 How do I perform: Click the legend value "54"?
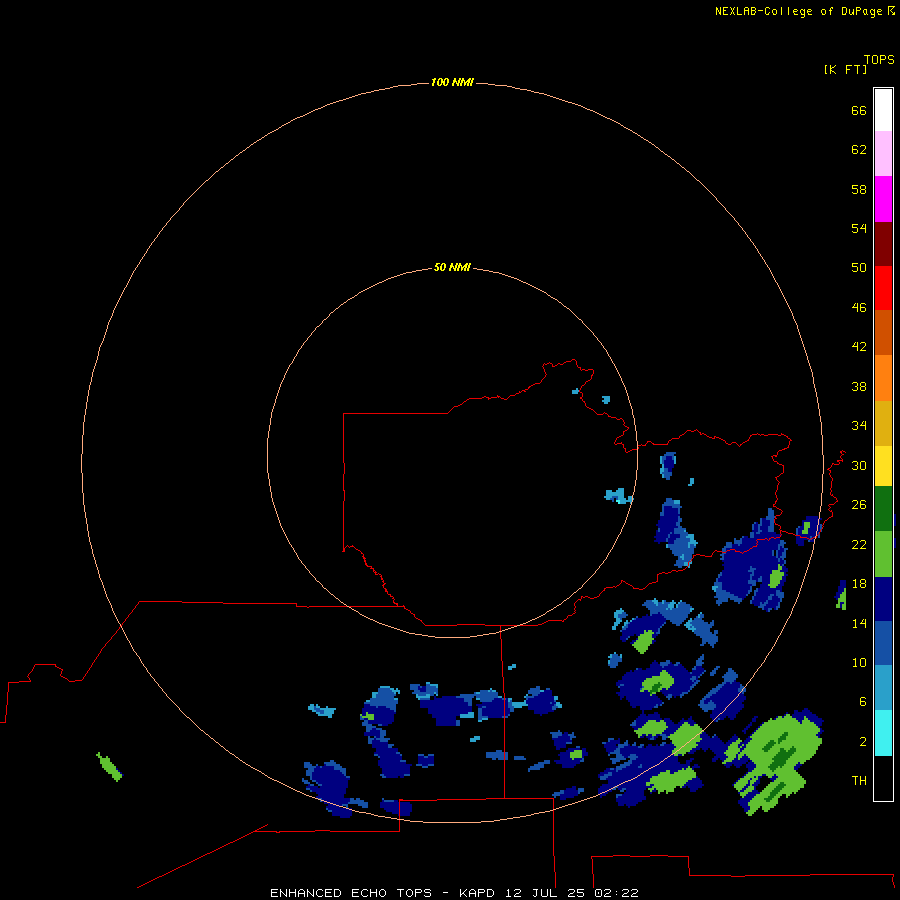[x=859, y=228]
